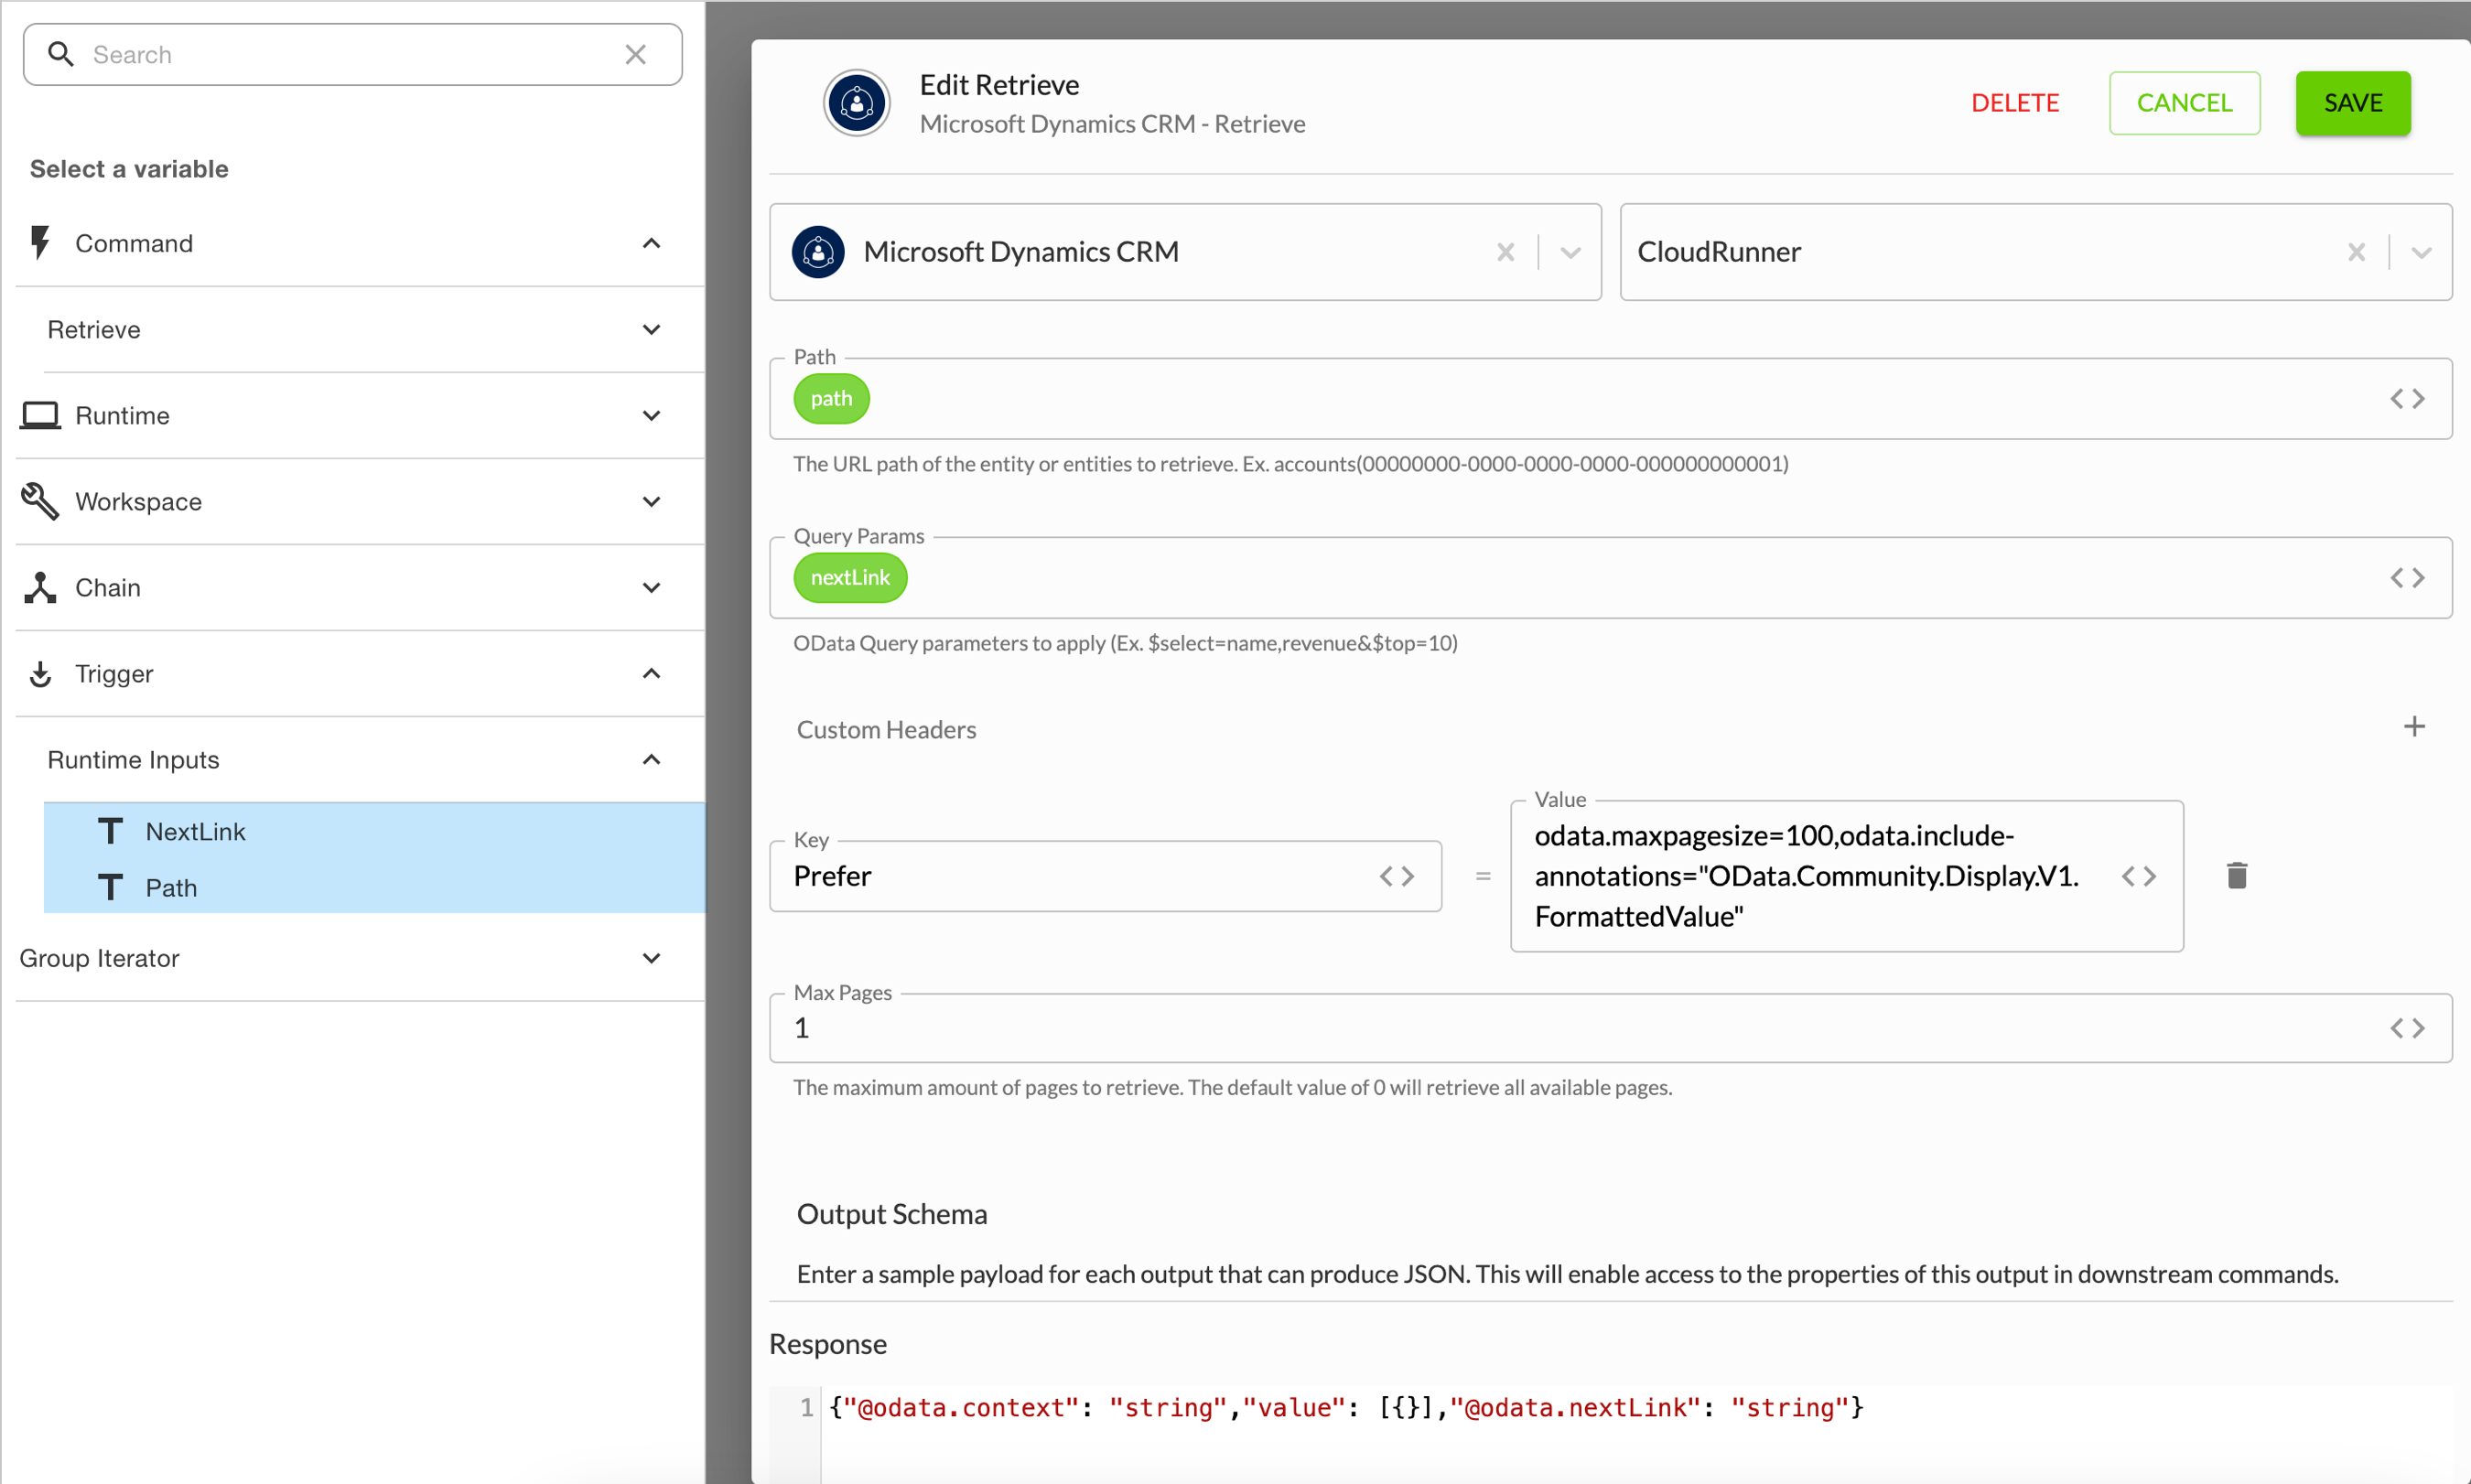
Task: Click the Runtime laptop icon
Action: tap(40, 415)
